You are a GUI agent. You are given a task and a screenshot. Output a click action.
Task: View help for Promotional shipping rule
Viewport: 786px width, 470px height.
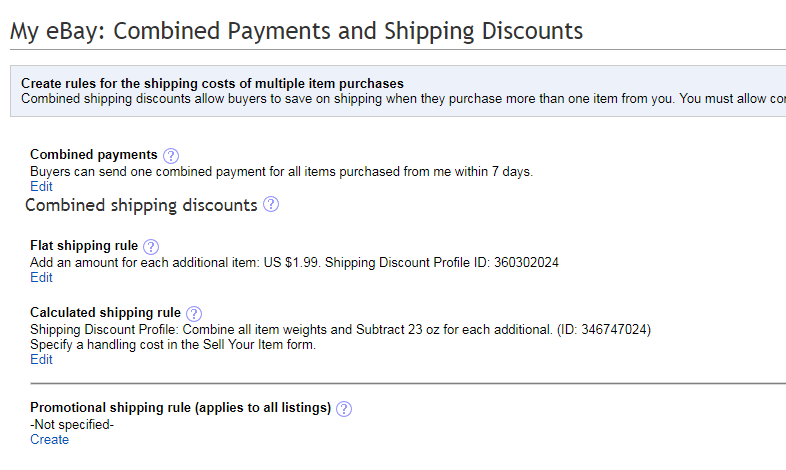tap(344, 409)
